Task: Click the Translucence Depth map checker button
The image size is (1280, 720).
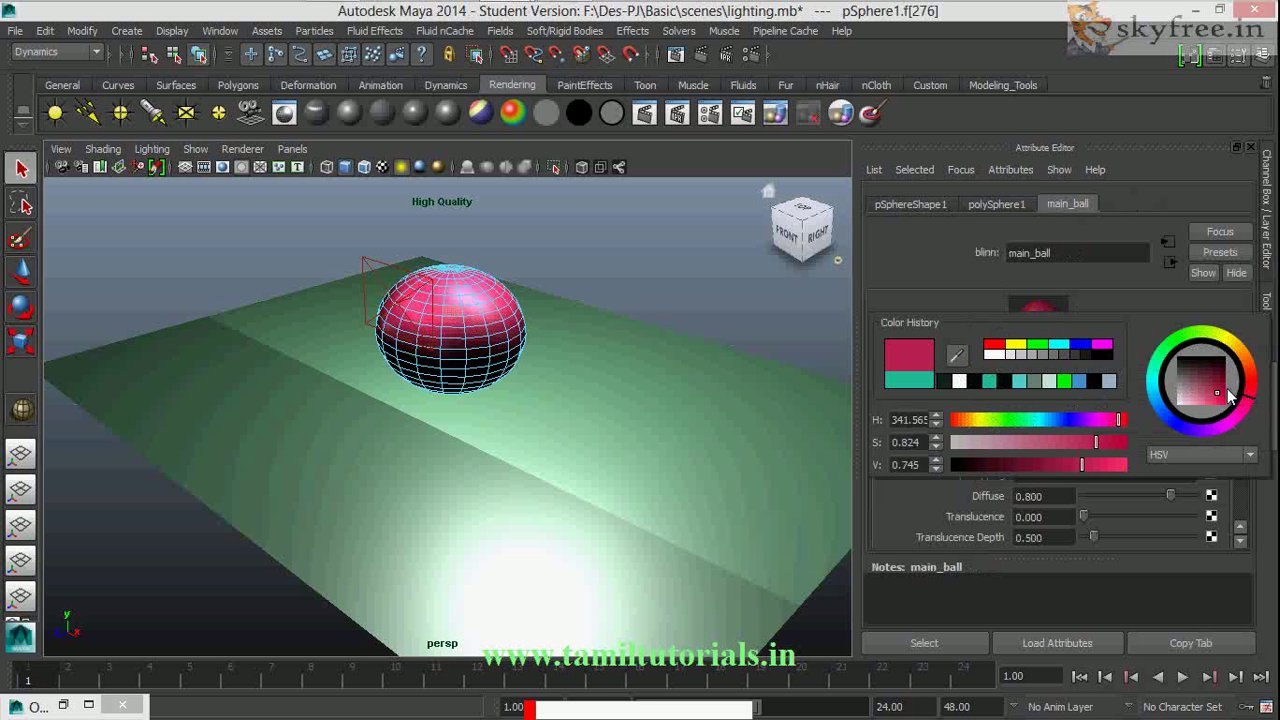Action: click(1211, 538)
